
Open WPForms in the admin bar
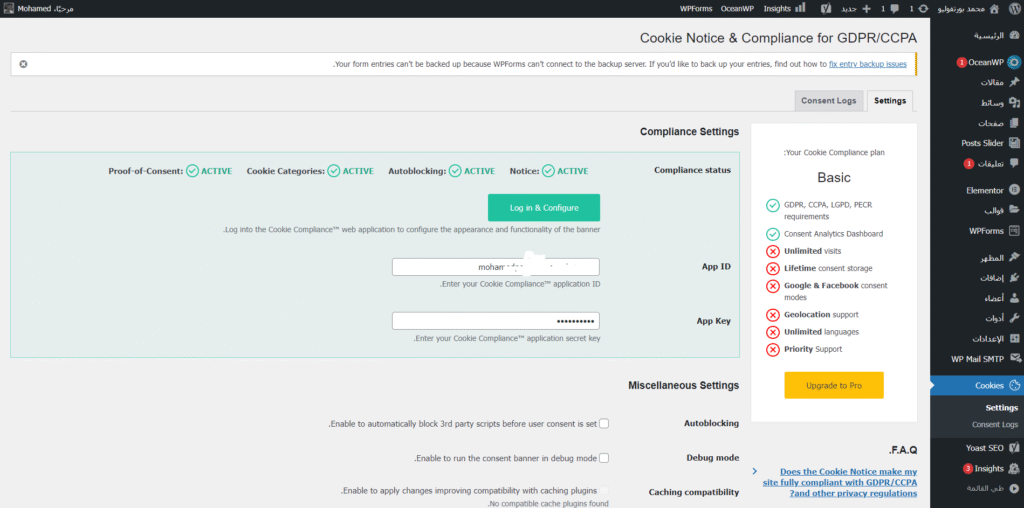point(695,8)
